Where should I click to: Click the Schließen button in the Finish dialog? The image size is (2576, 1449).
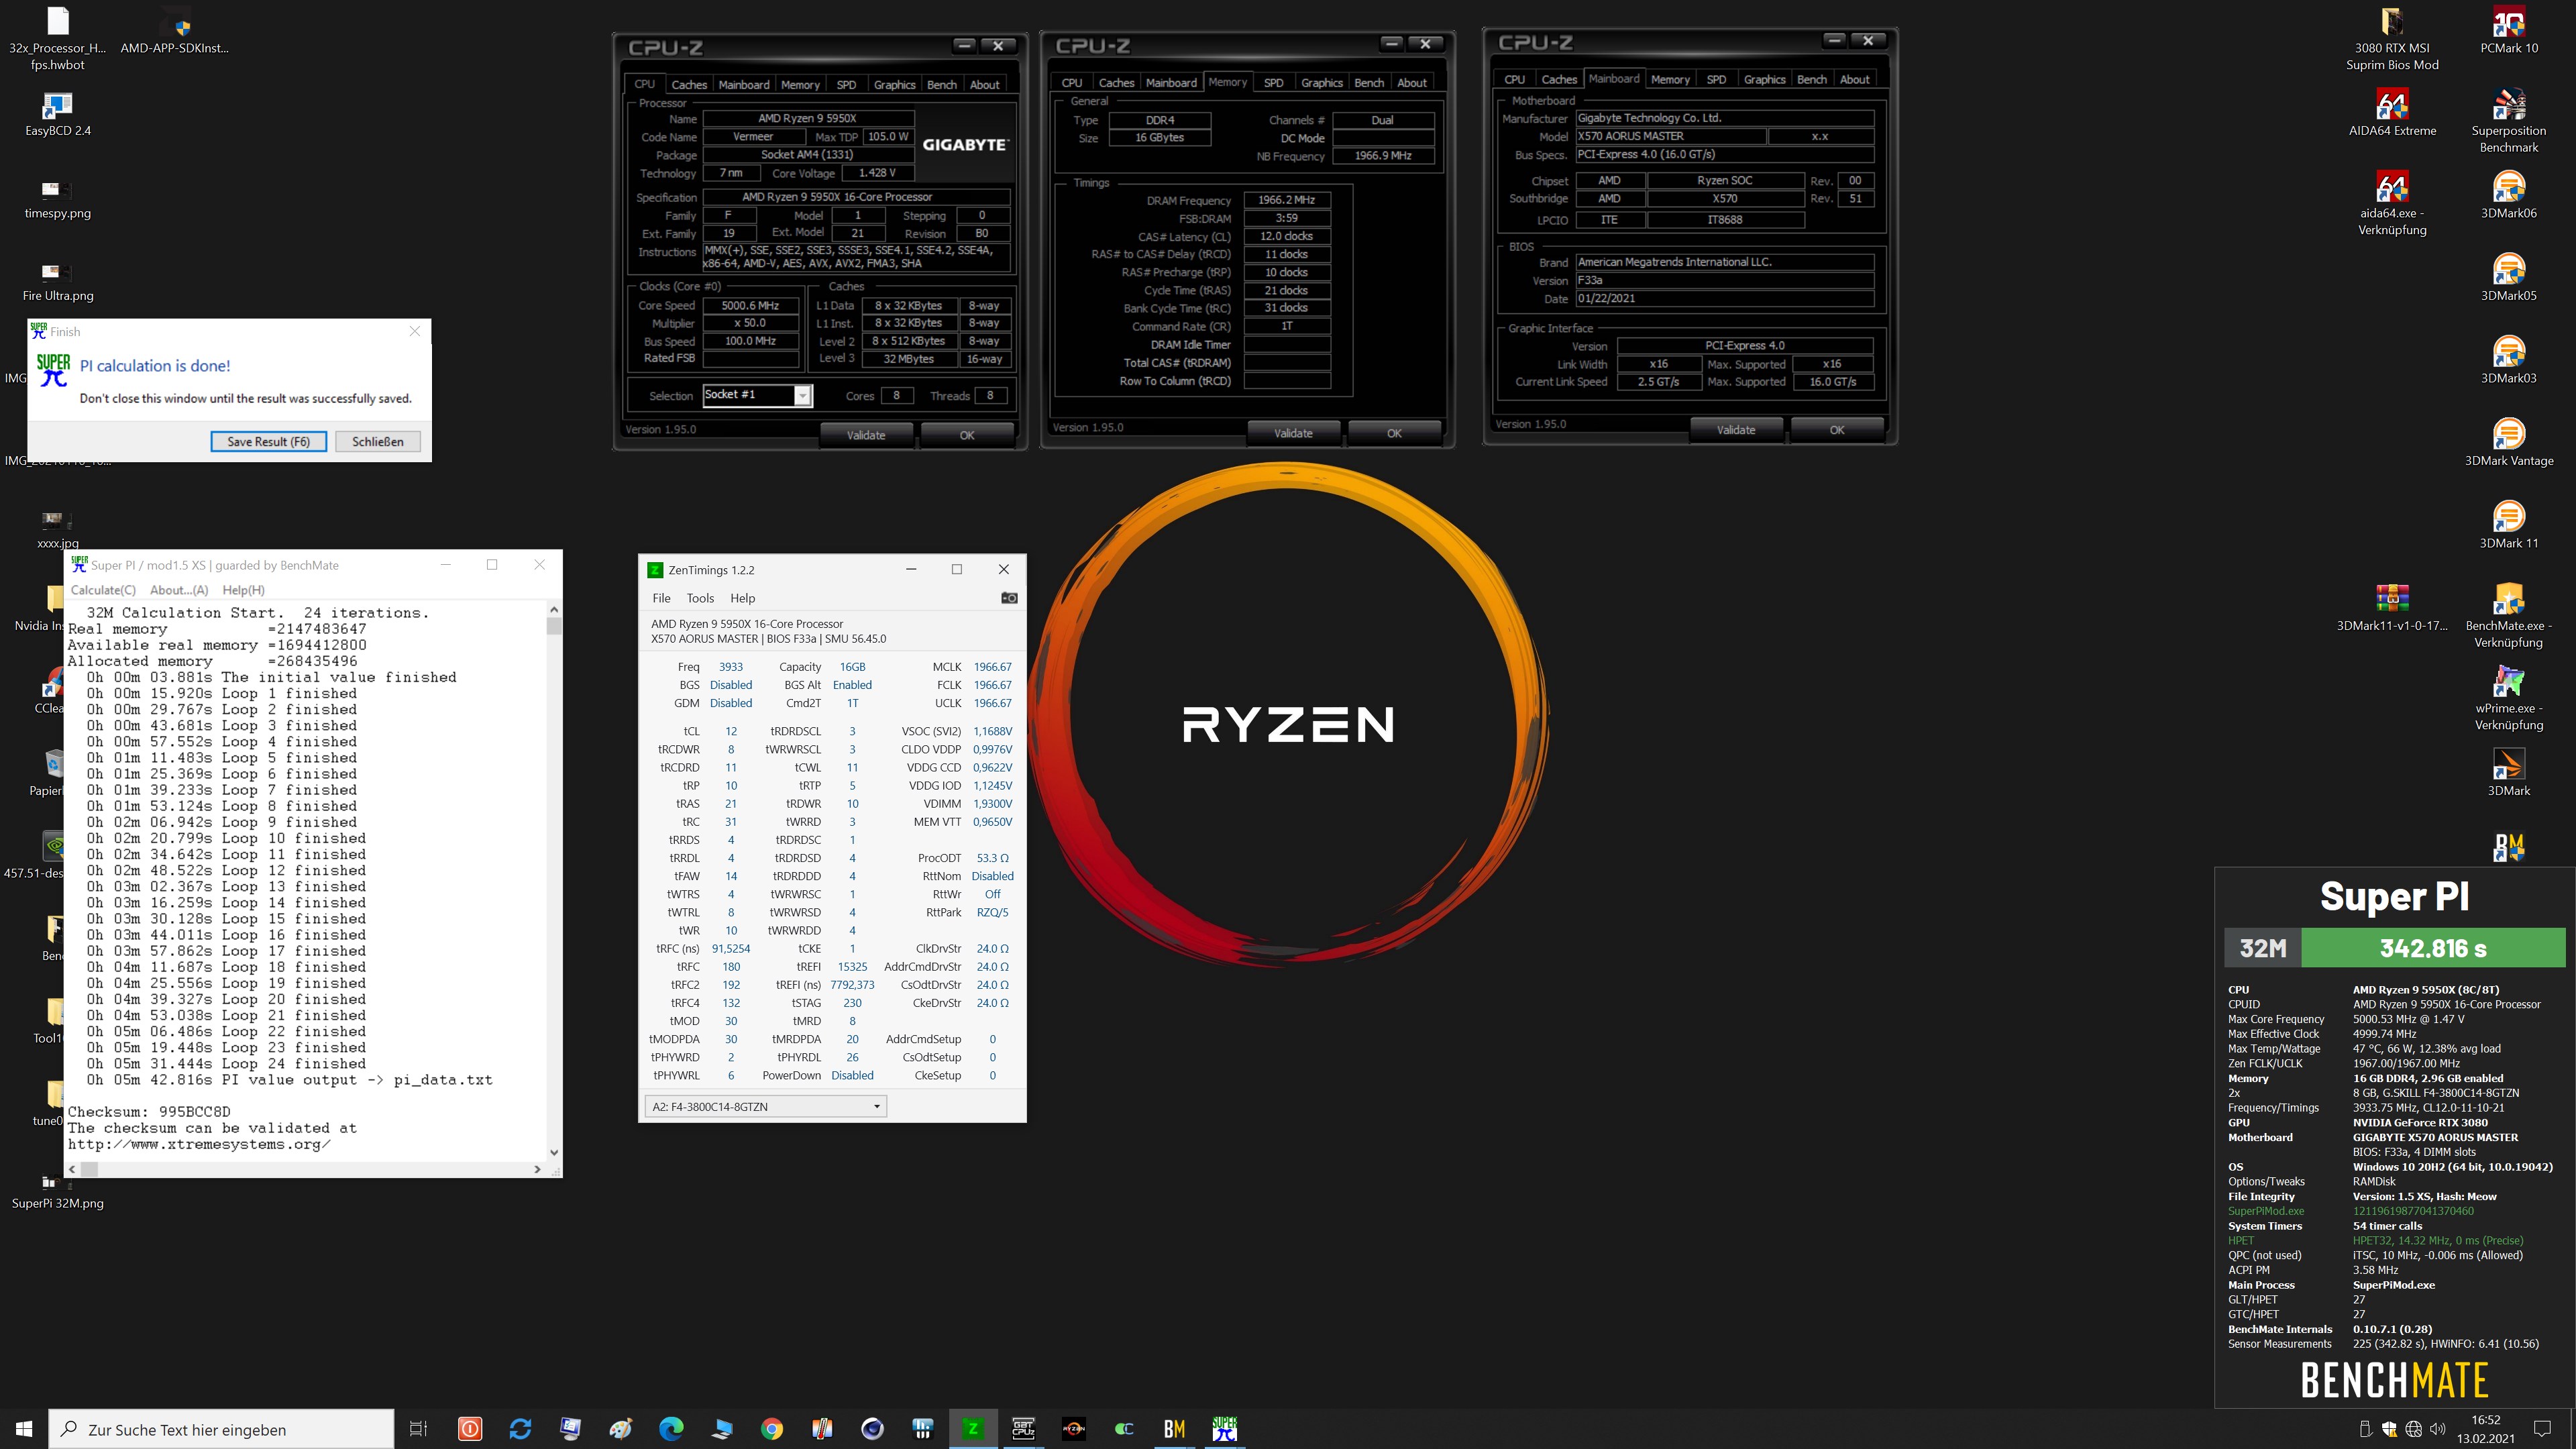(377, 441)
